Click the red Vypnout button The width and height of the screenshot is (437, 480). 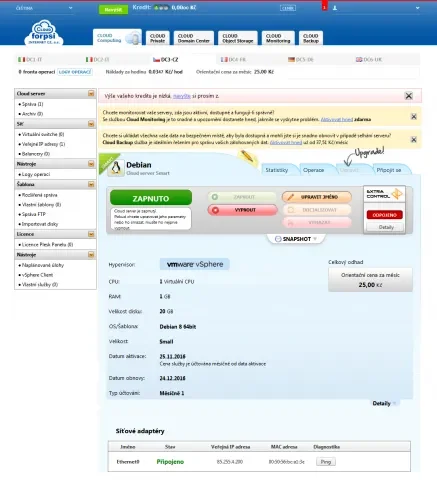242,210
